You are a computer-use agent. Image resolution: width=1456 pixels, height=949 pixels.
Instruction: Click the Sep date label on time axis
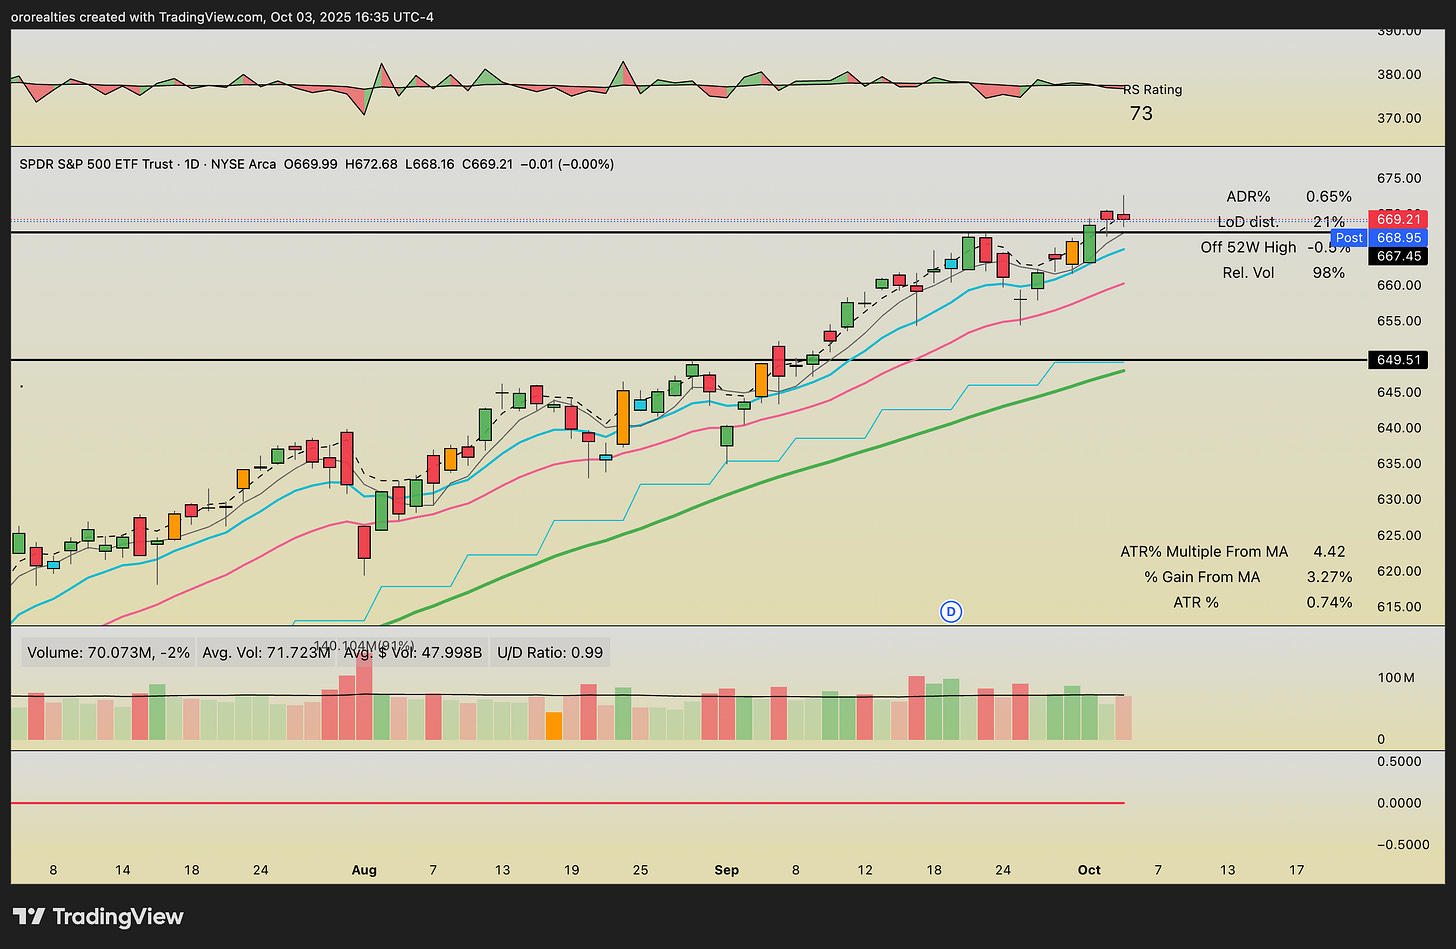click(x=727, y=870)
